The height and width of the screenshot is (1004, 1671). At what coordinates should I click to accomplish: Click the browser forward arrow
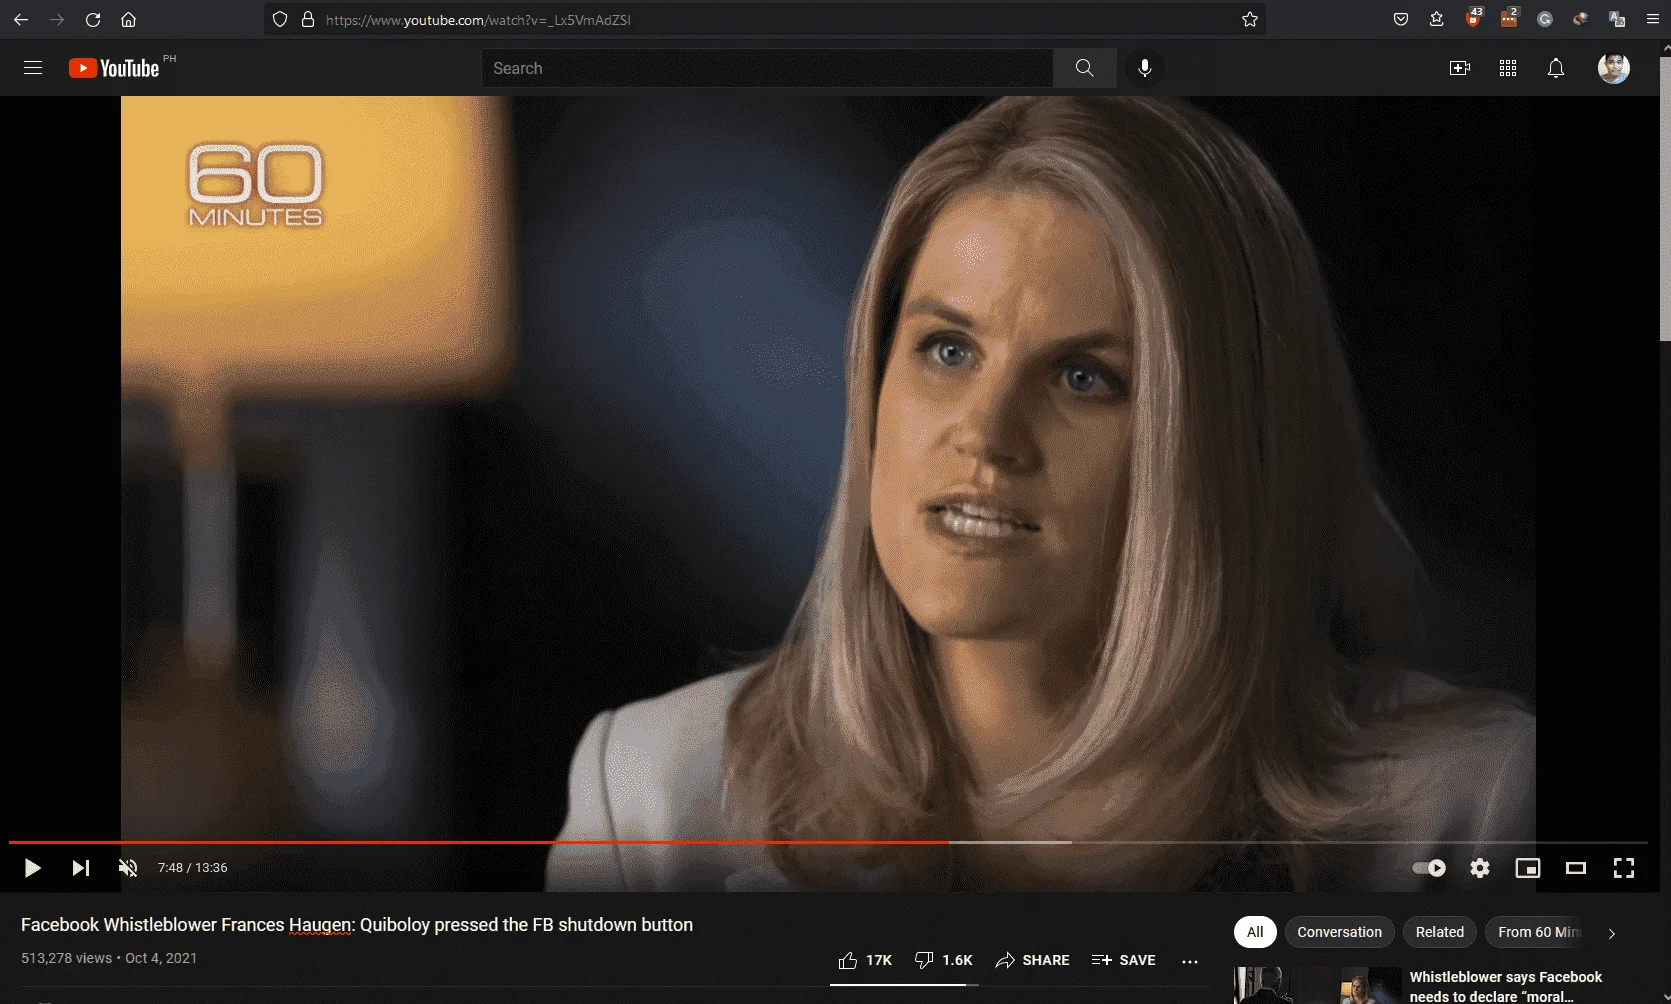coord(57,20)
